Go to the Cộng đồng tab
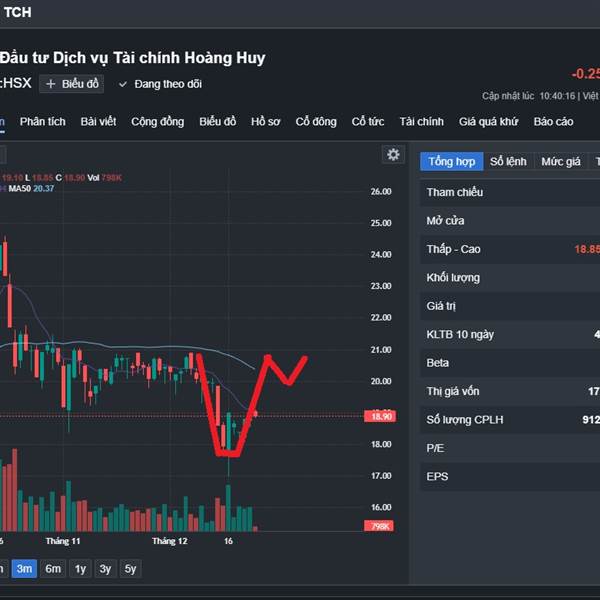The image size is (600, 600). (157, 122)
